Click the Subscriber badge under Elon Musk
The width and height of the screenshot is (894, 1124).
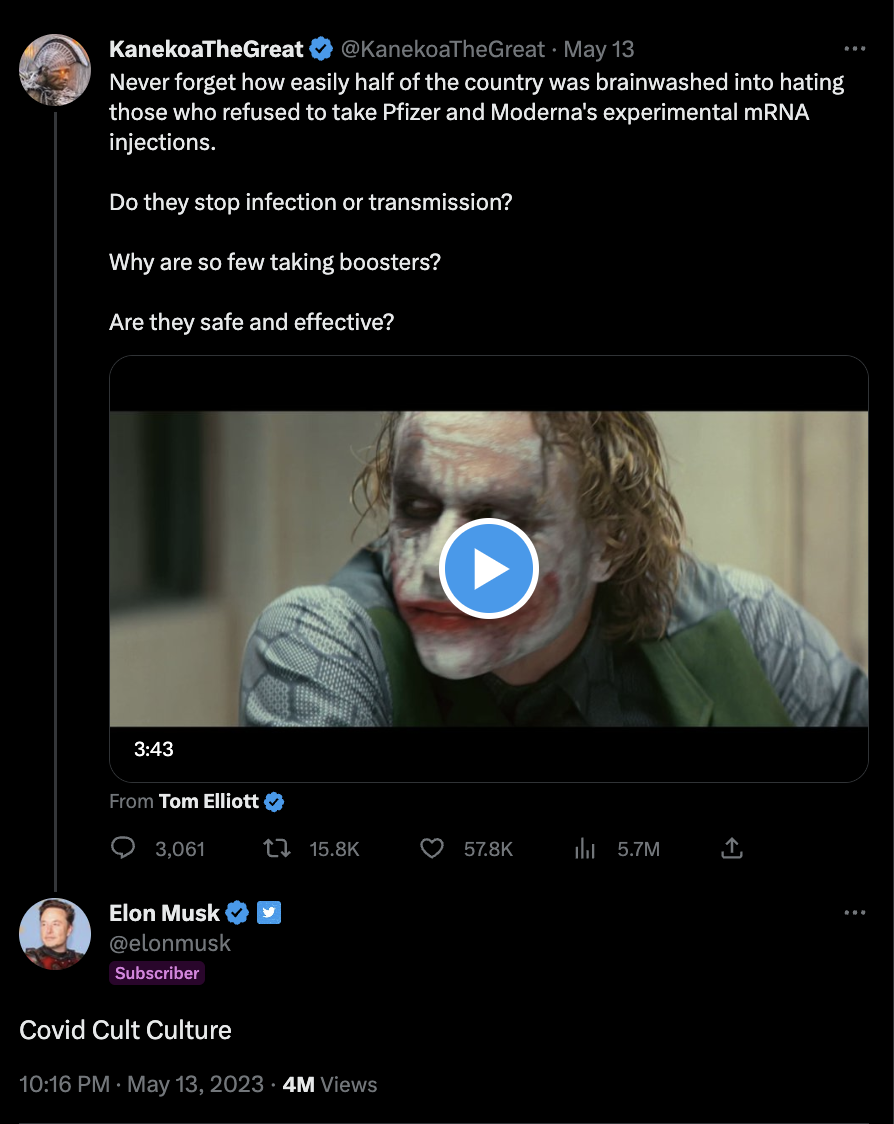point(156,972)
